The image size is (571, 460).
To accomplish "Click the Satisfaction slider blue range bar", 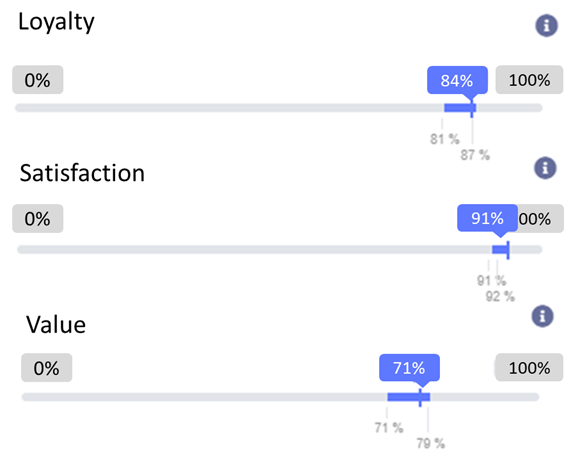I will [501, 249].
